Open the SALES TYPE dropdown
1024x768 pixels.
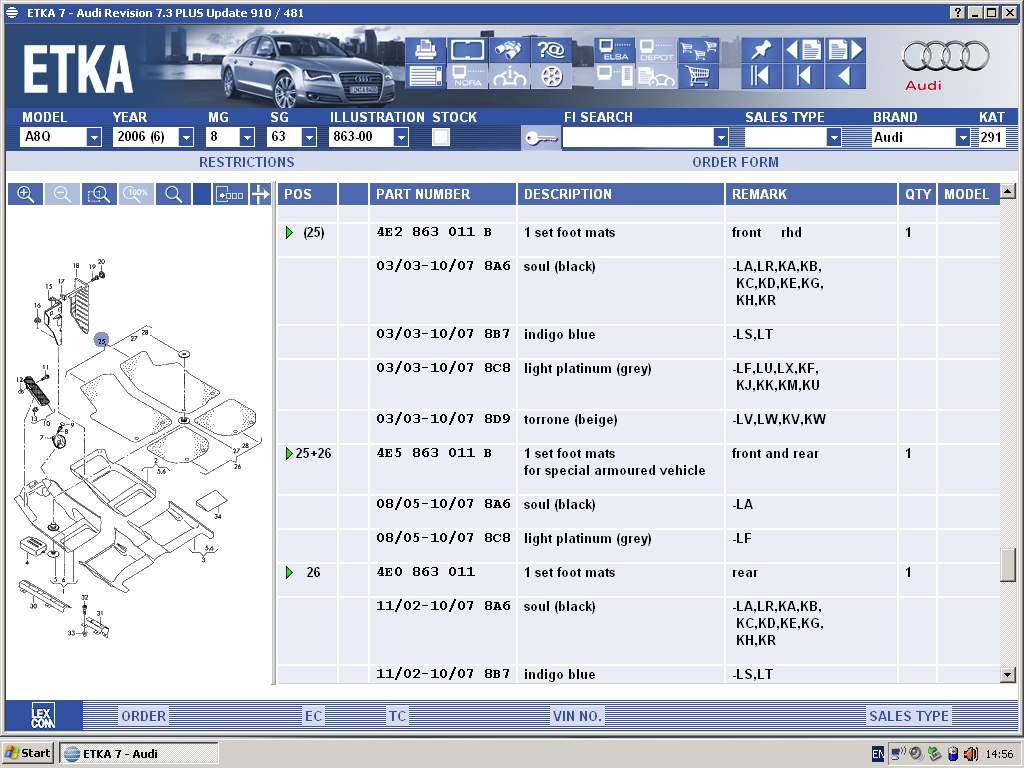tap(833, 137)
